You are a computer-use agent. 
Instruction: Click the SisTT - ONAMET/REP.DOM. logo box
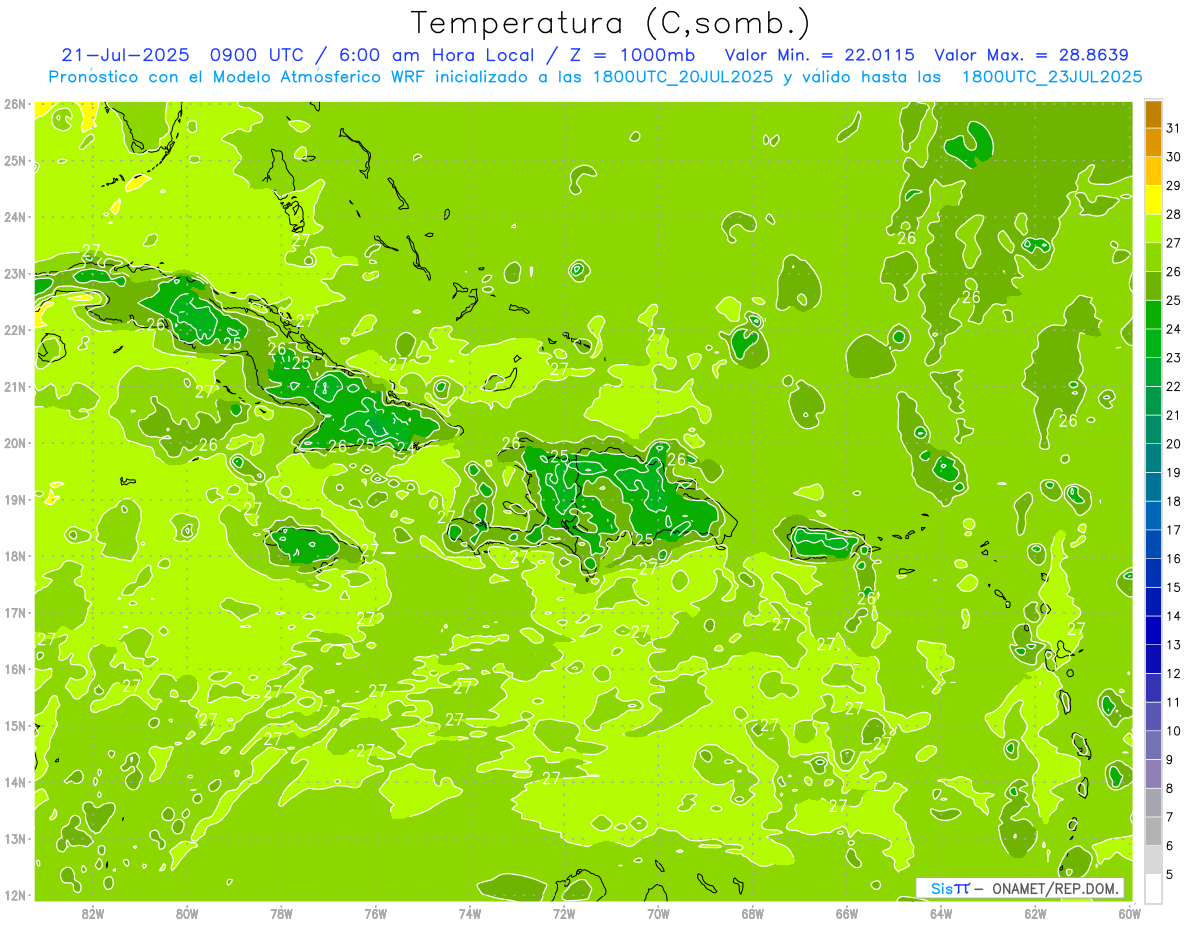click(x=1020, y=888)
